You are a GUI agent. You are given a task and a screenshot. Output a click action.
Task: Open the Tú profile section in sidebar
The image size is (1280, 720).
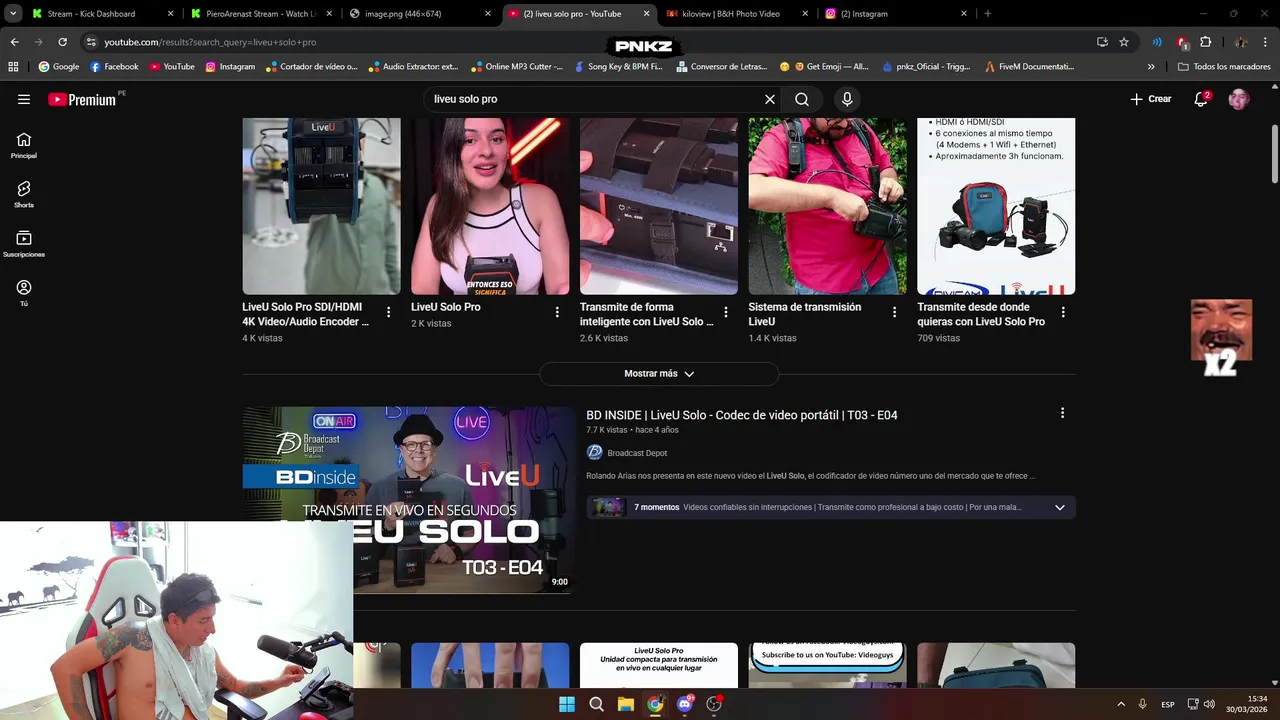[x=24, y=293]
